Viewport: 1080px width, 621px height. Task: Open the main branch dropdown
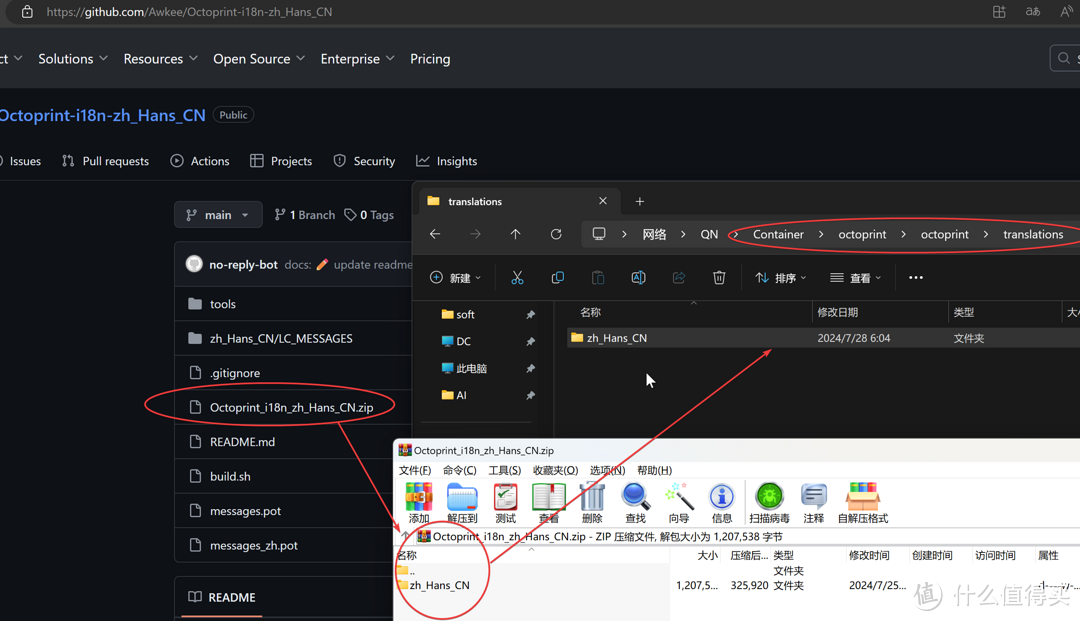coord(218,215)
